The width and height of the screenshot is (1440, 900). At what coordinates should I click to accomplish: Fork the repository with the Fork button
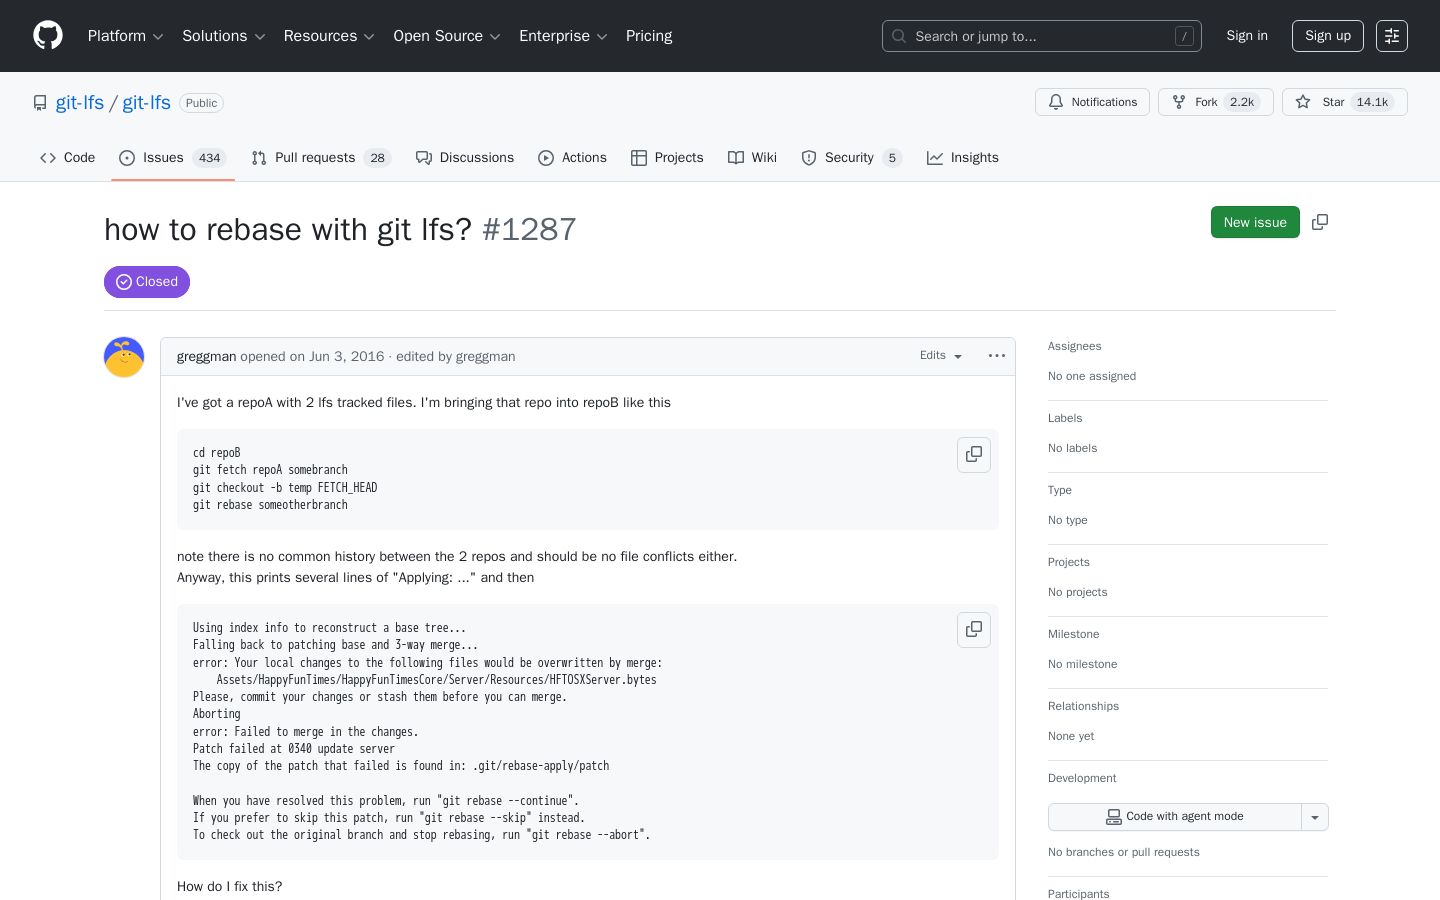1216,102
